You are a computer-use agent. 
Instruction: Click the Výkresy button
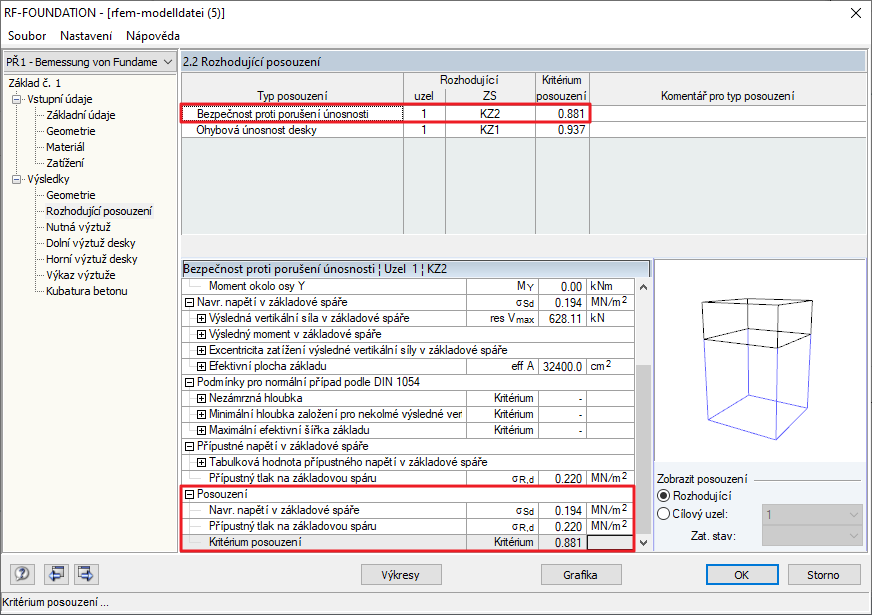[401, 574]
